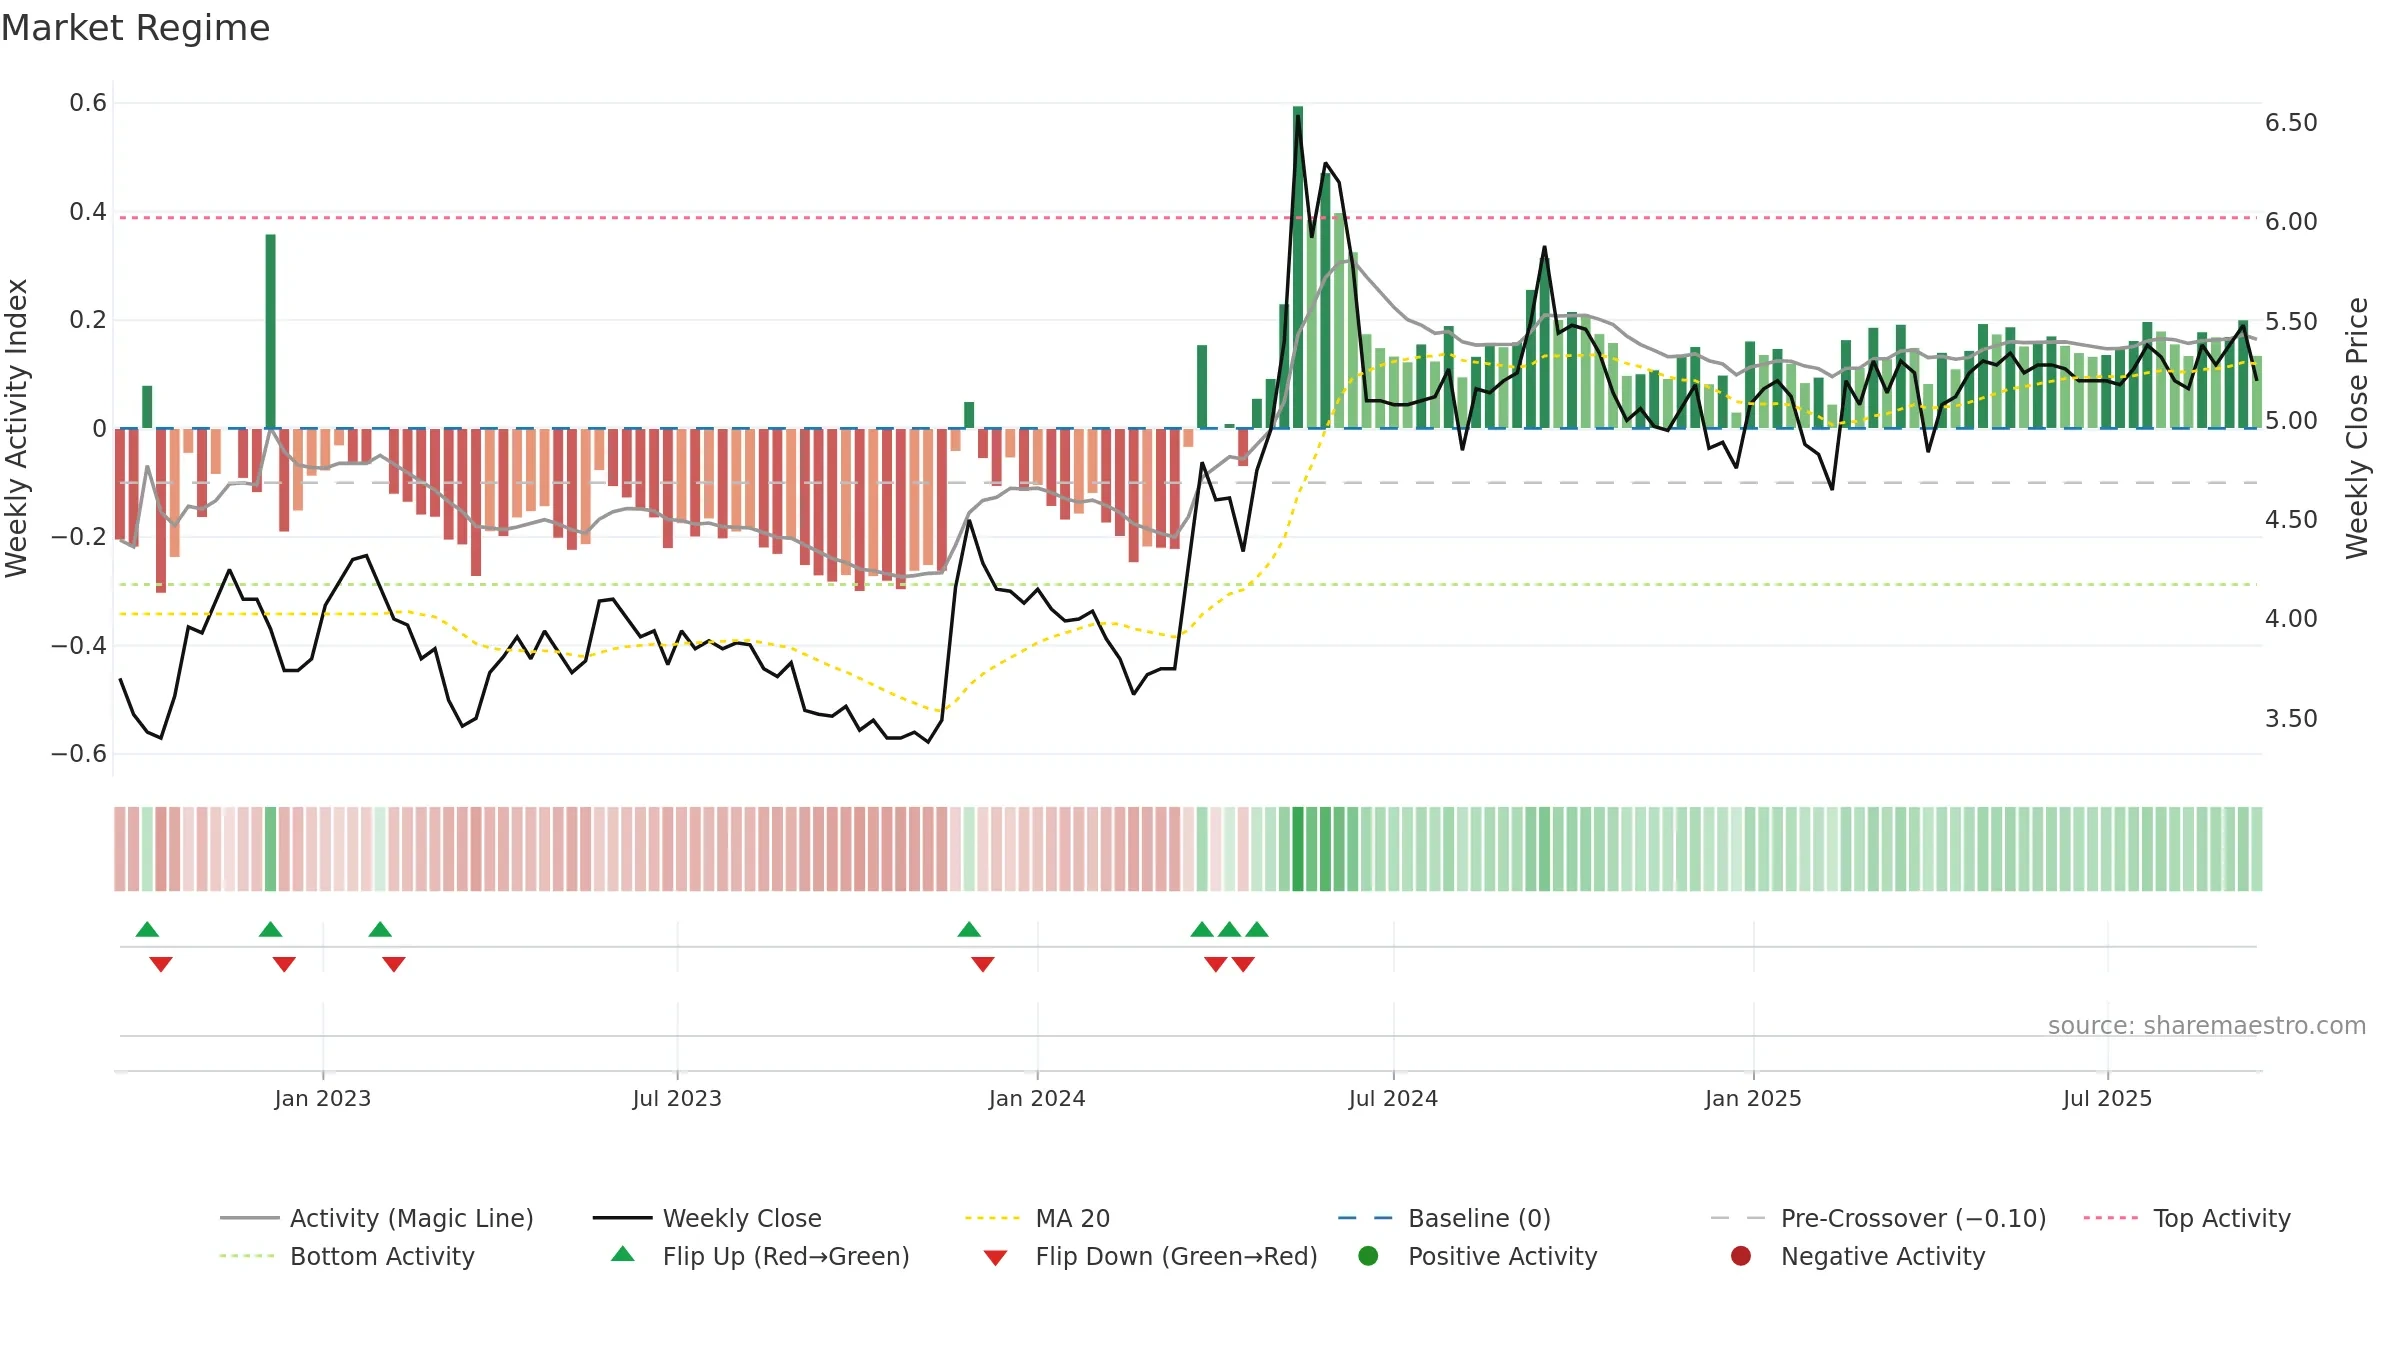2400x1350 pixels.
Task: Toggle Bottom Activity legend entry
Action: tap(347, 1256)
